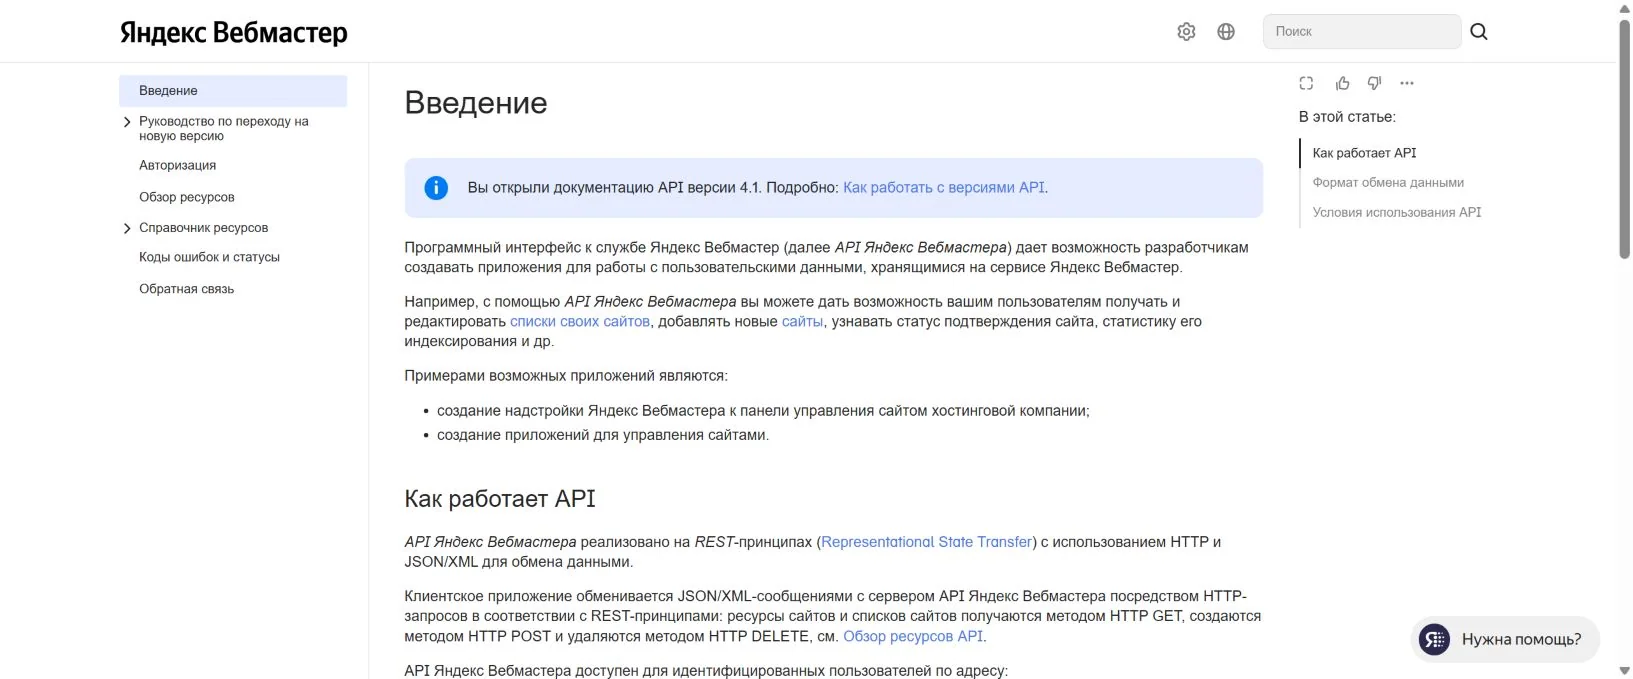The image size is (1633, 679).
Task: Open Обратная связь in the sidebar
Action: tap(186, 289)
